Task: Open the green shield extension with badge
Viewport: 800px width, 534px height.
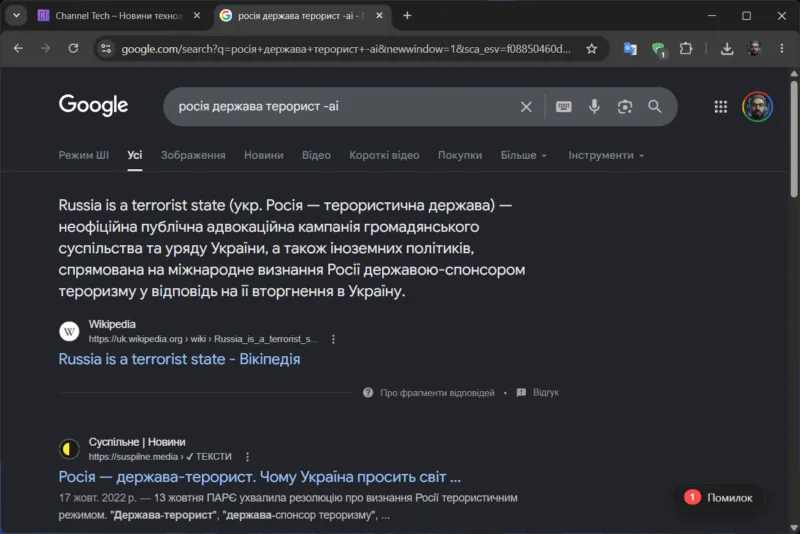Action: pyautogui.click(x=659, y=49)
